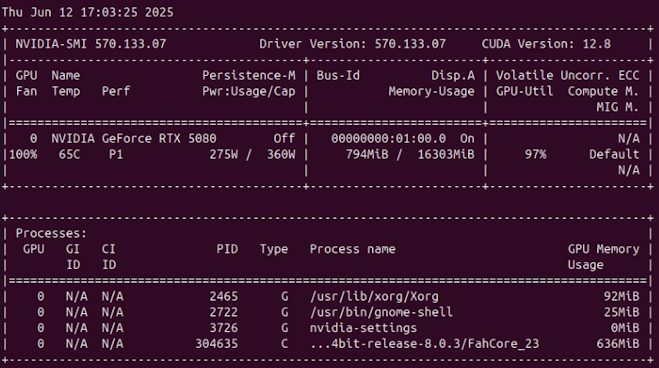
Task: Click the 25MiB memory usage of gnome-shell
Action: tap(621, 313)
